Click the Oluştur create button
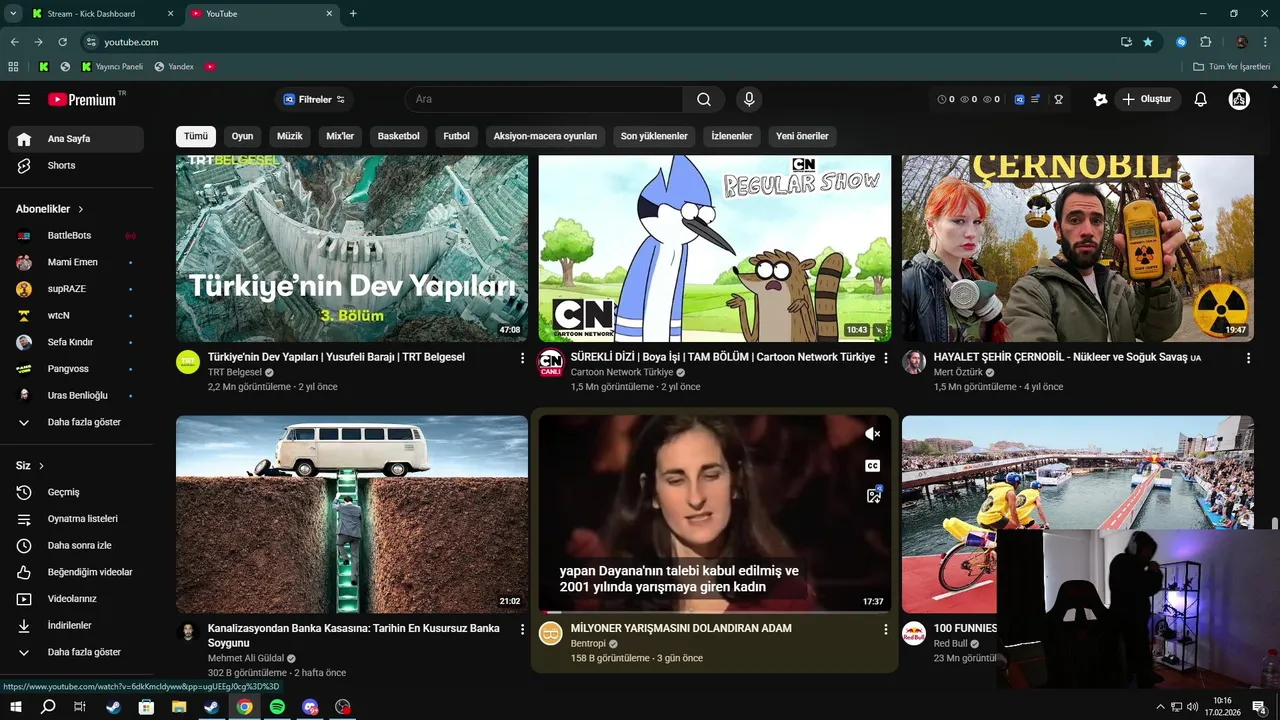The width and height of the screenshot is (1280, 720). pos(1148,99)
